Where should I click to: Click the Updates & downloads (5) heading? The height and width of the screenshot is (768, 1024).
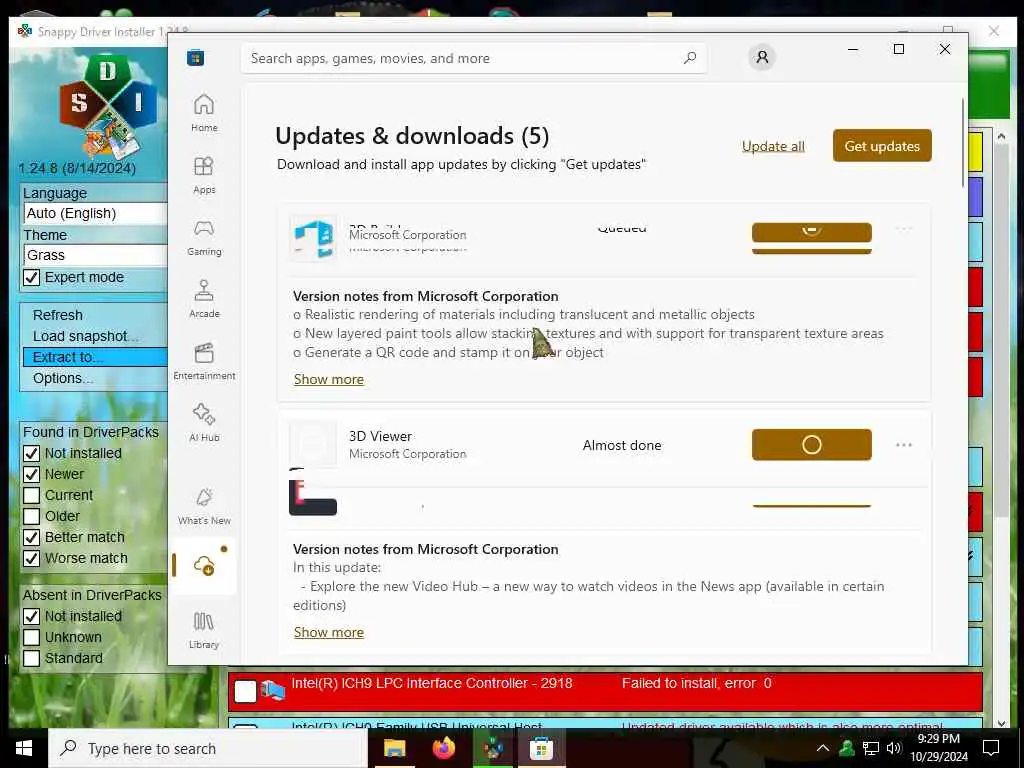(x=412, y=136)
